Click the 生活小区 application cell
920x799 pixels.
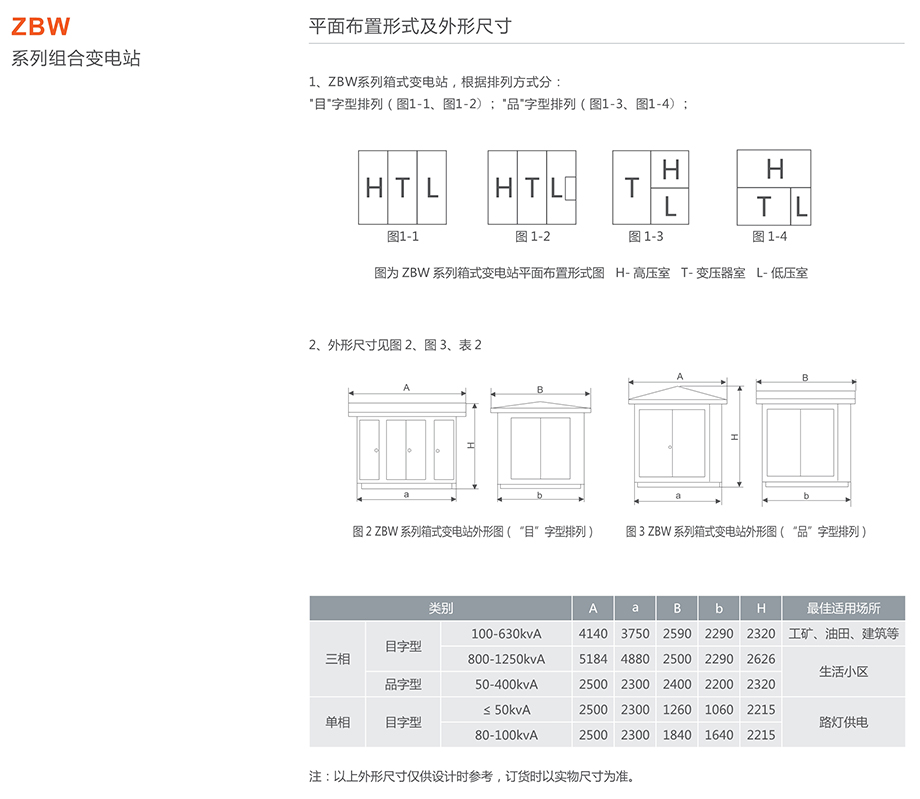point(843,671)
